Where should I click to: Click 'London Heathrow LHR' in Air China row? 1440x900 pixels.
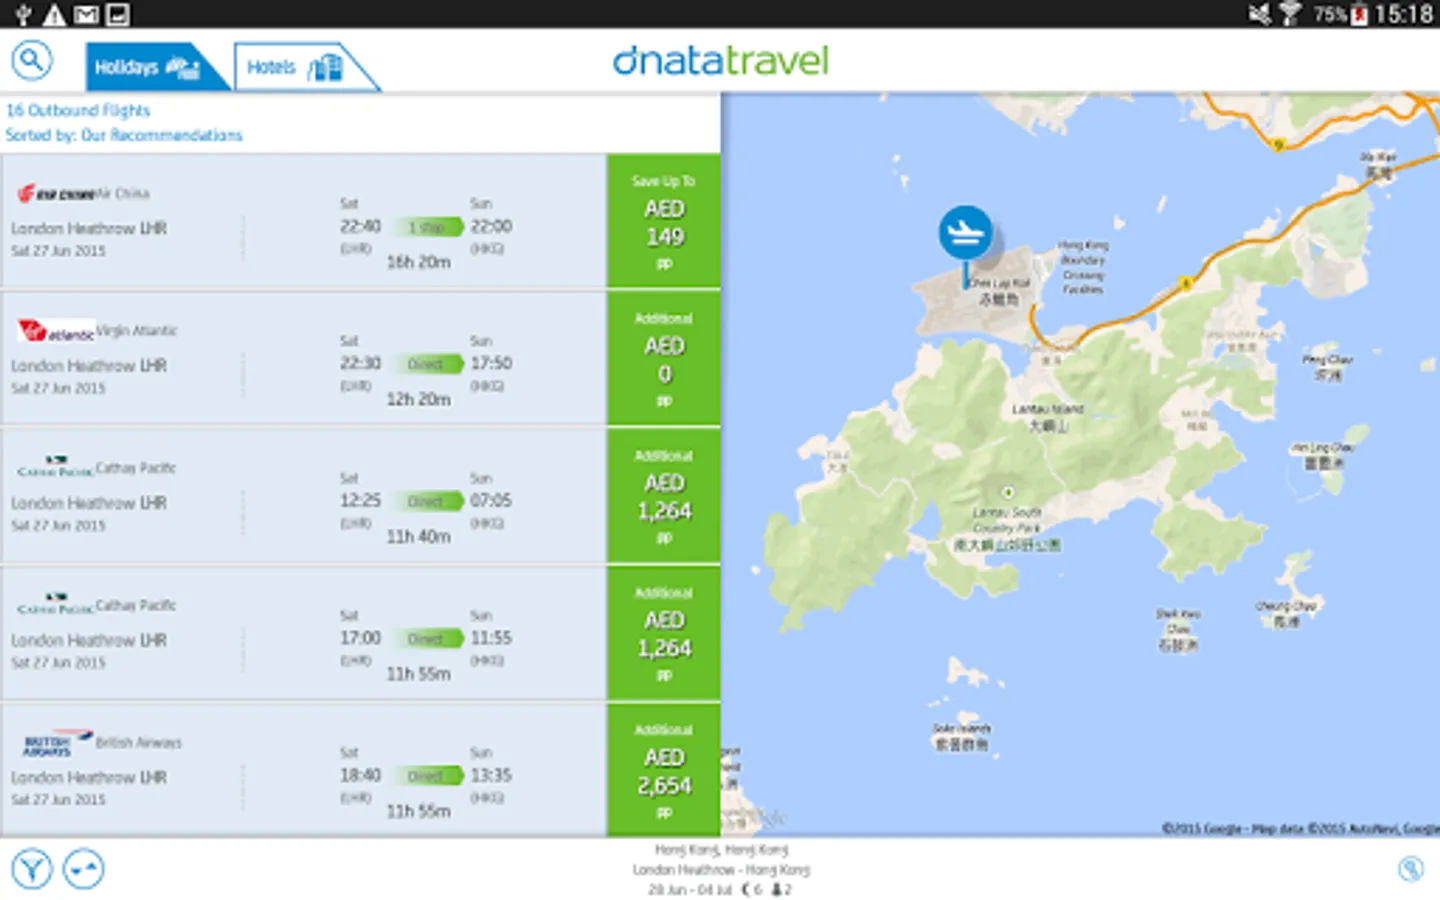pyautogui.click(x=89, y=228)
